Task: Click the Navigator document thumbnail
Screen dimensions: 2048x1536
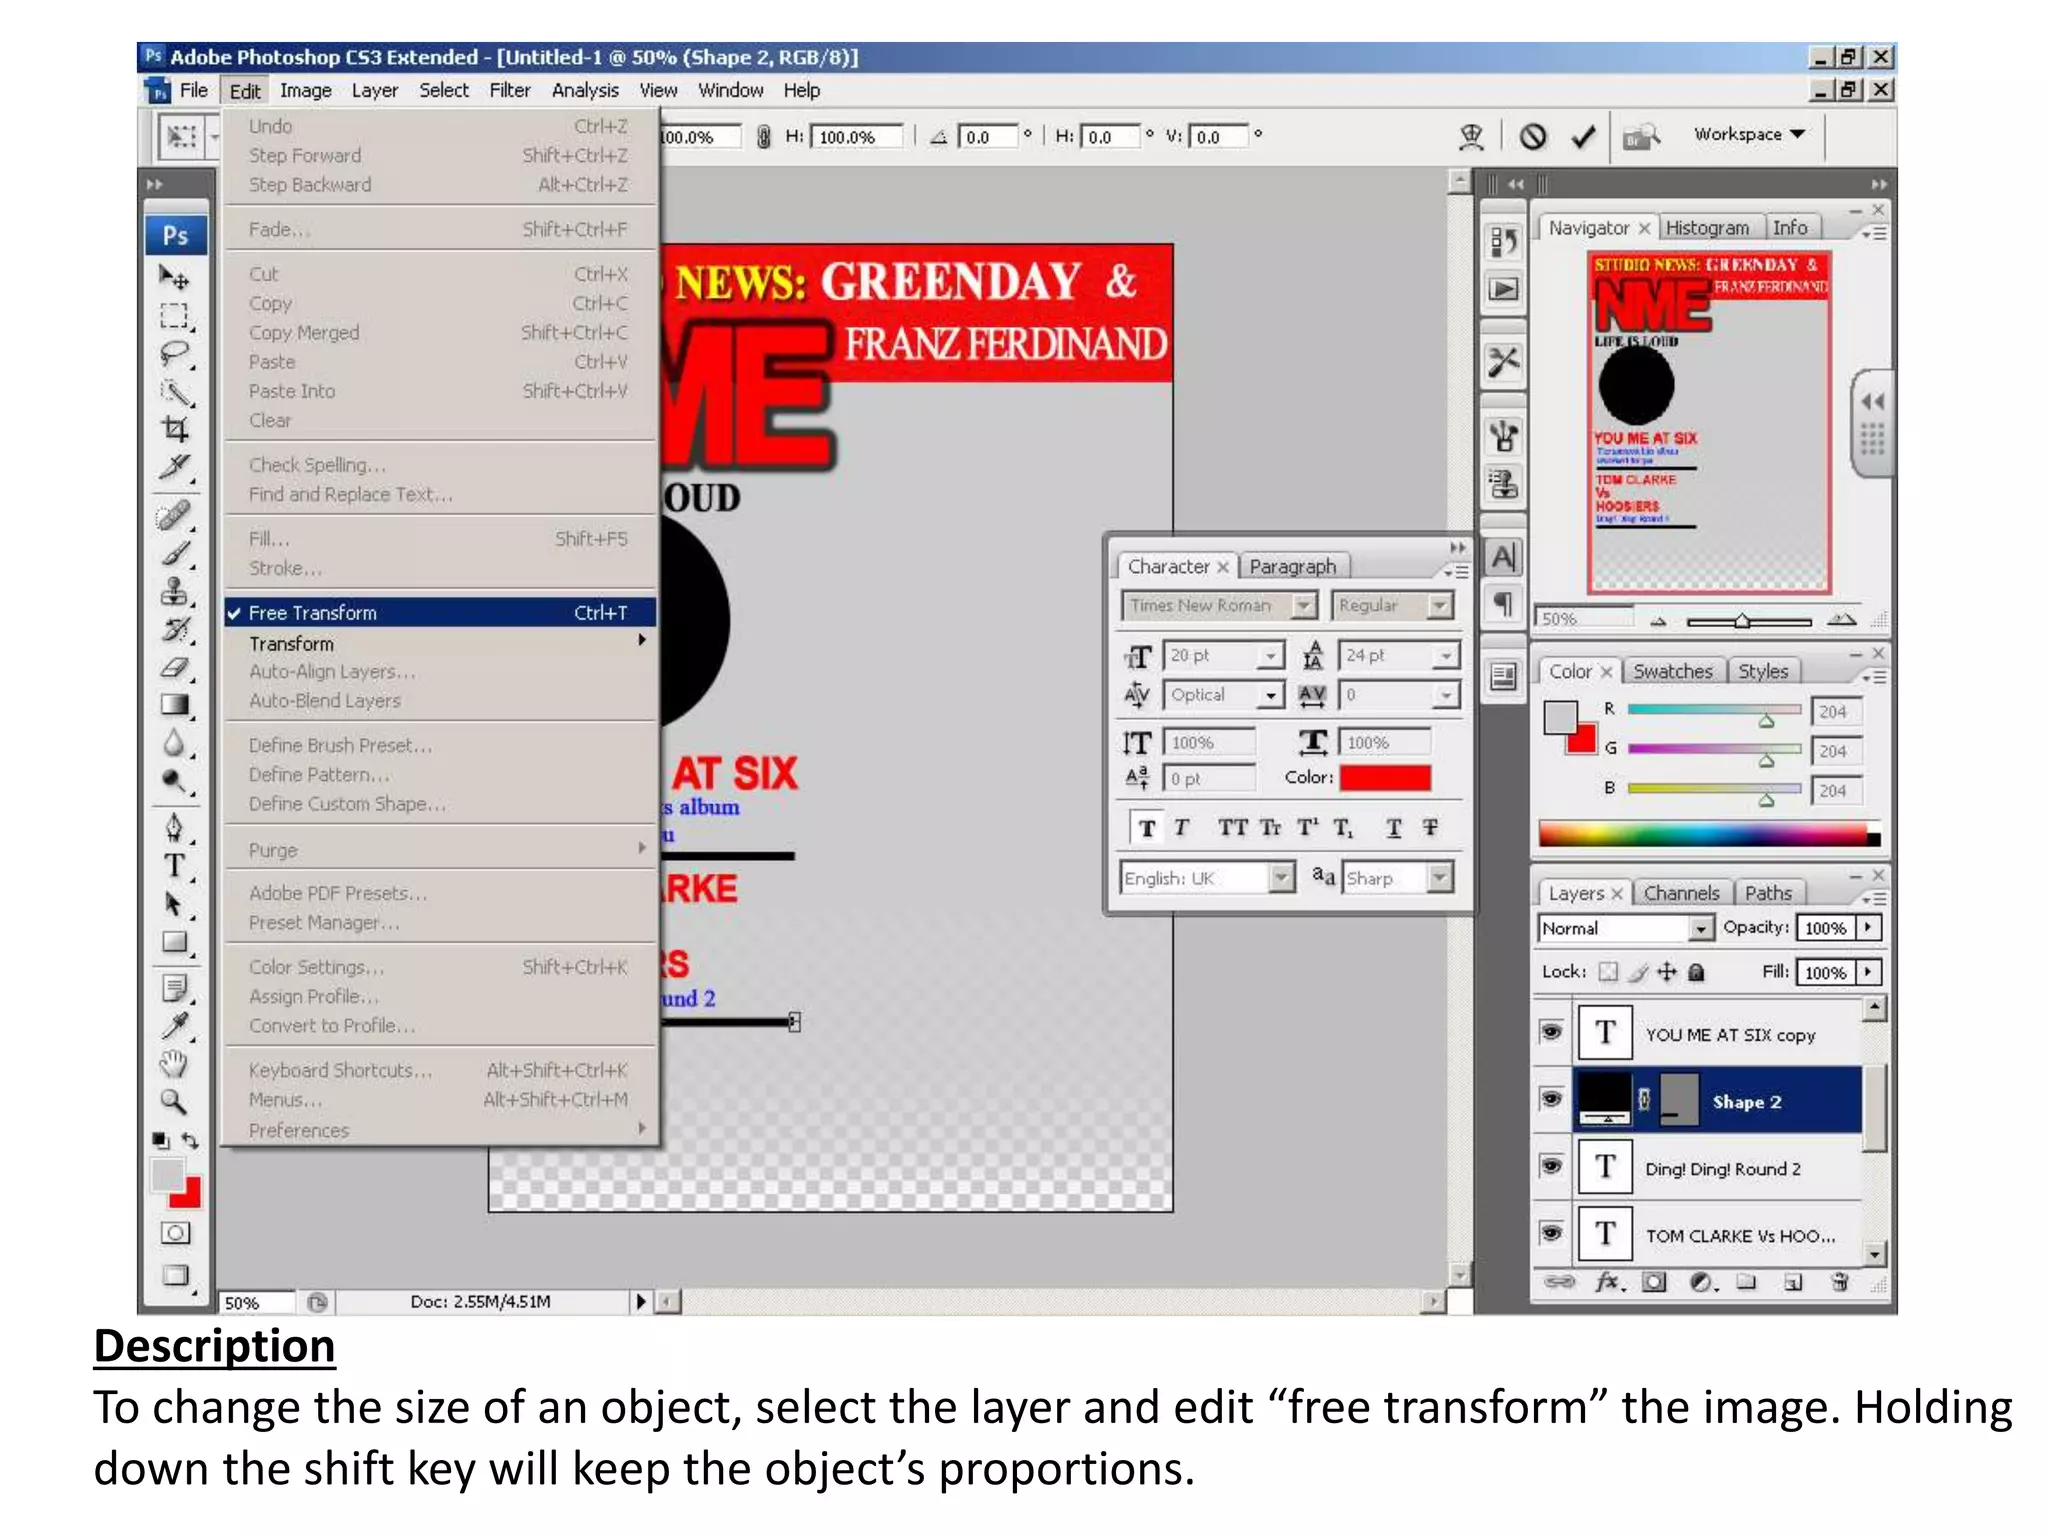Action: (x=1709, y=423)
